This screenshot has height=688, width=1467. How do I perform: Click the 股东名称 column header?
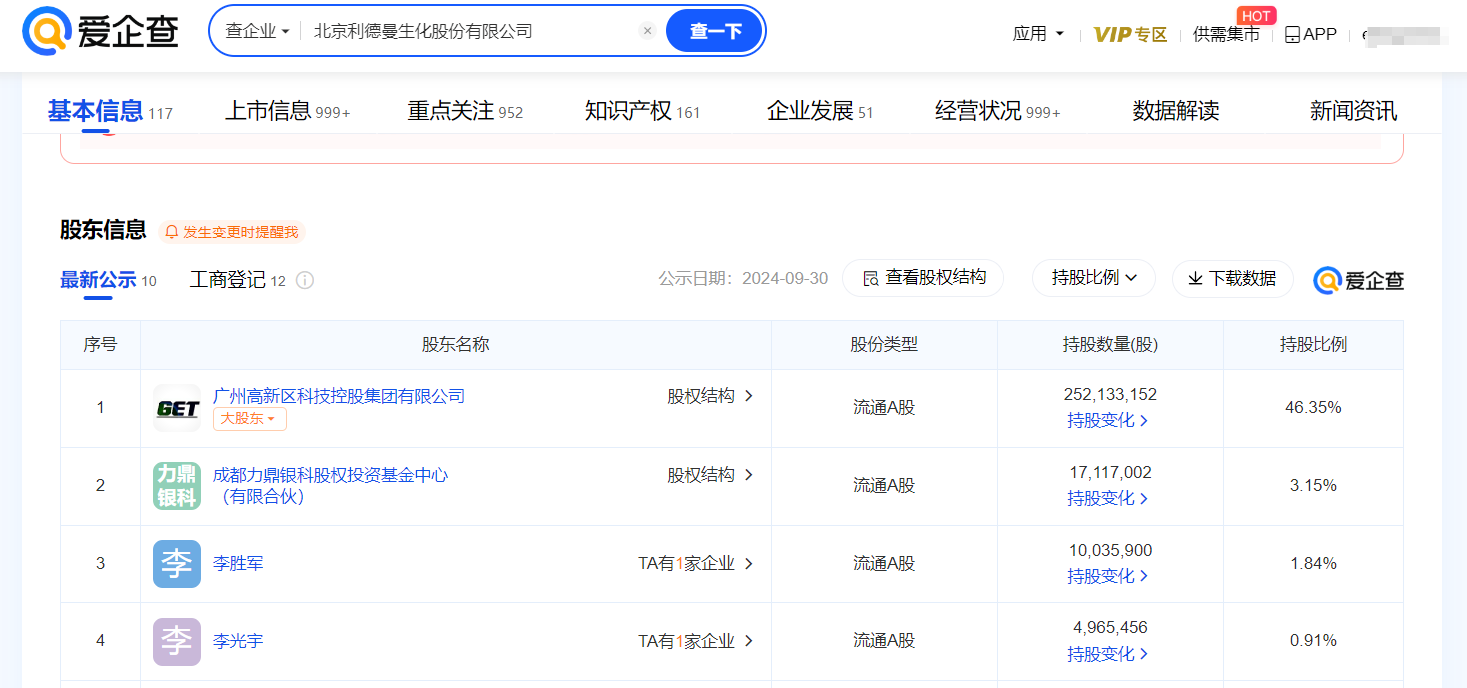(x=456, y=345)
